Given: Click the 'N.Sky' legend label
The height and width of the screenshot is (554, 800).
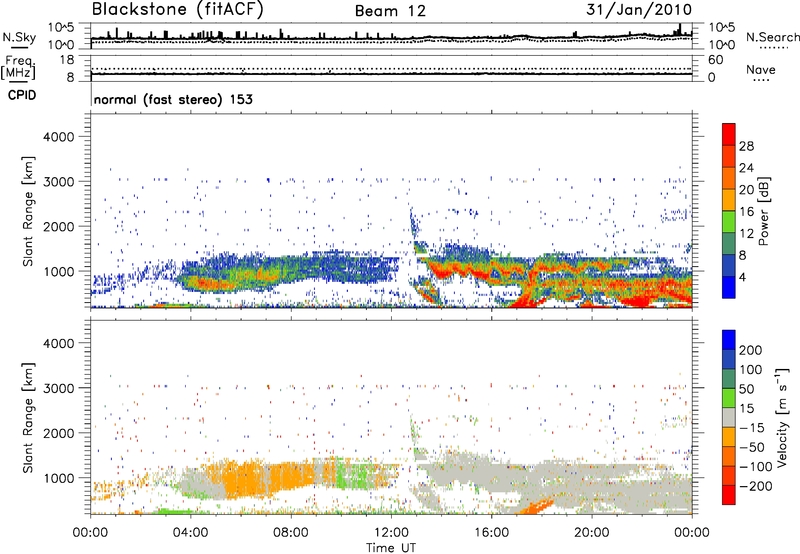Looking at the screenshot, I should click(x=19, y=37).
